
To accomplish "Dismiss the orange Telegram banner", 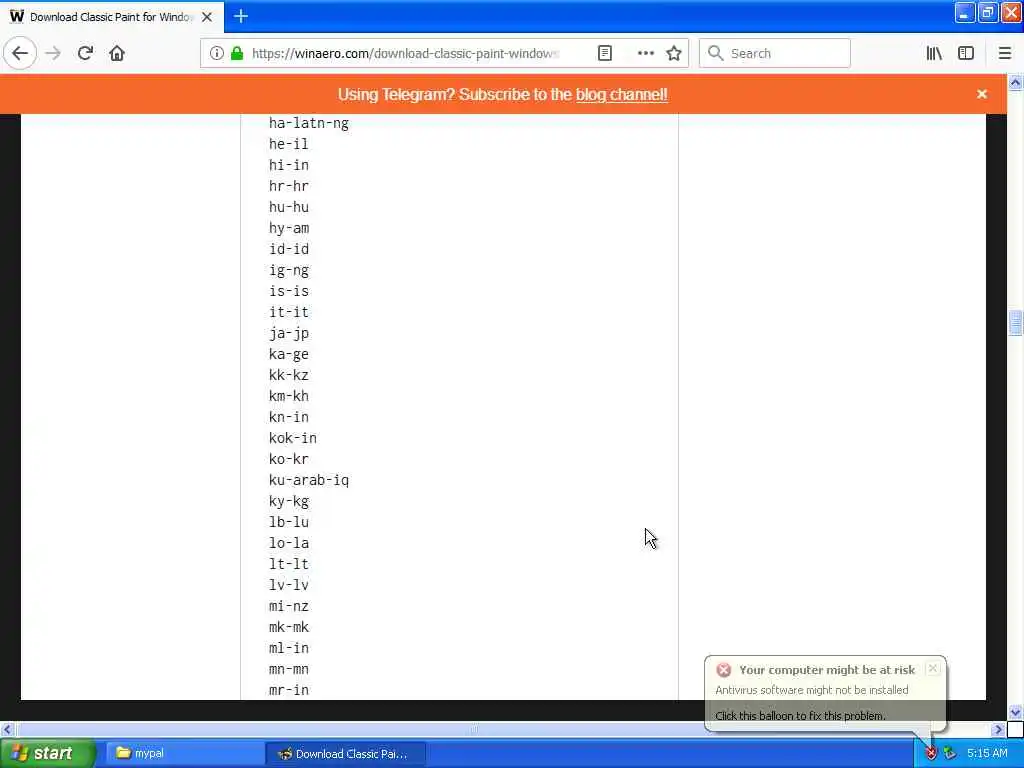I will (982, 95).
